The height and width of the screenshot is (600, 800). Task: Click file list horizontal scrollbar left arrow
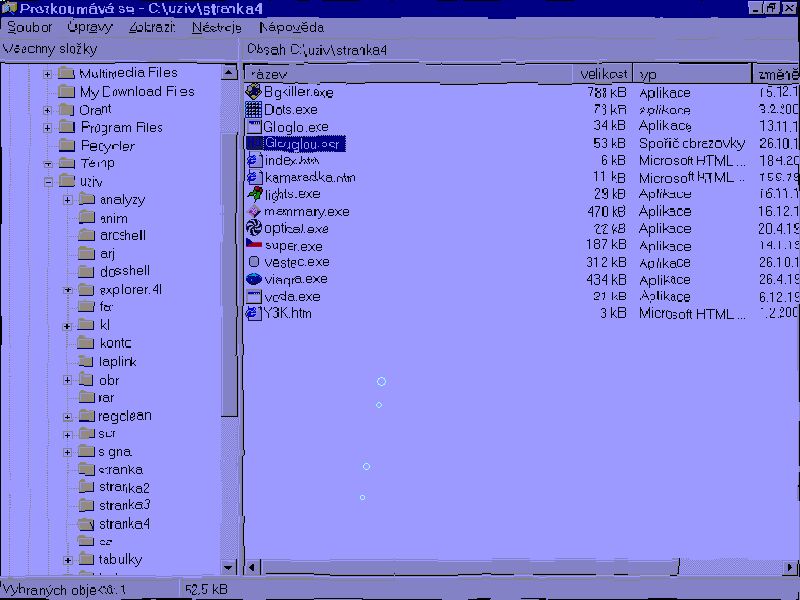[253, 567]
